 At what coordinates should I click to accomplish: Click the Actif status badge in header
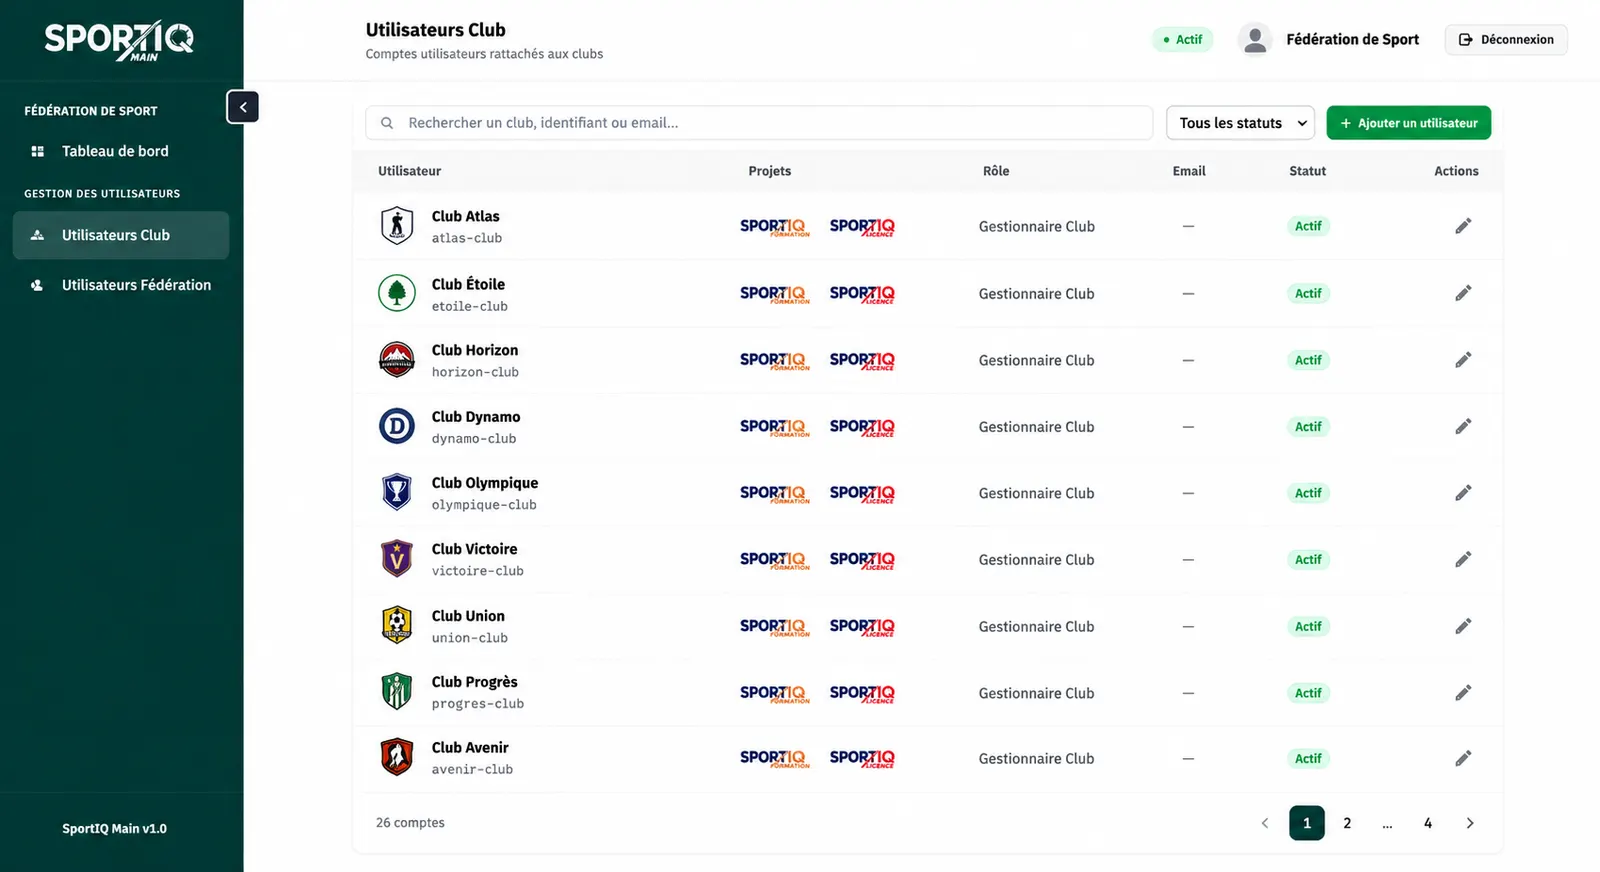point(1183,39)
